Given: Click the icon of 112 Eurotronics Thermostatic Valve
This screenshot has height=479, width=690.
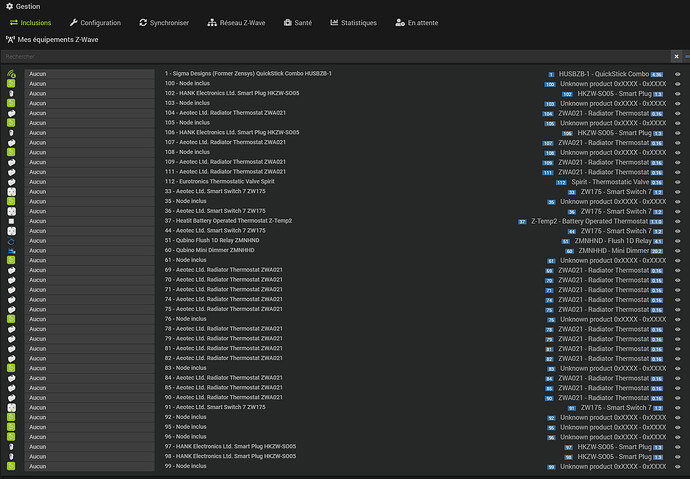Looking at the screenshot, I should tap(11, 182).
